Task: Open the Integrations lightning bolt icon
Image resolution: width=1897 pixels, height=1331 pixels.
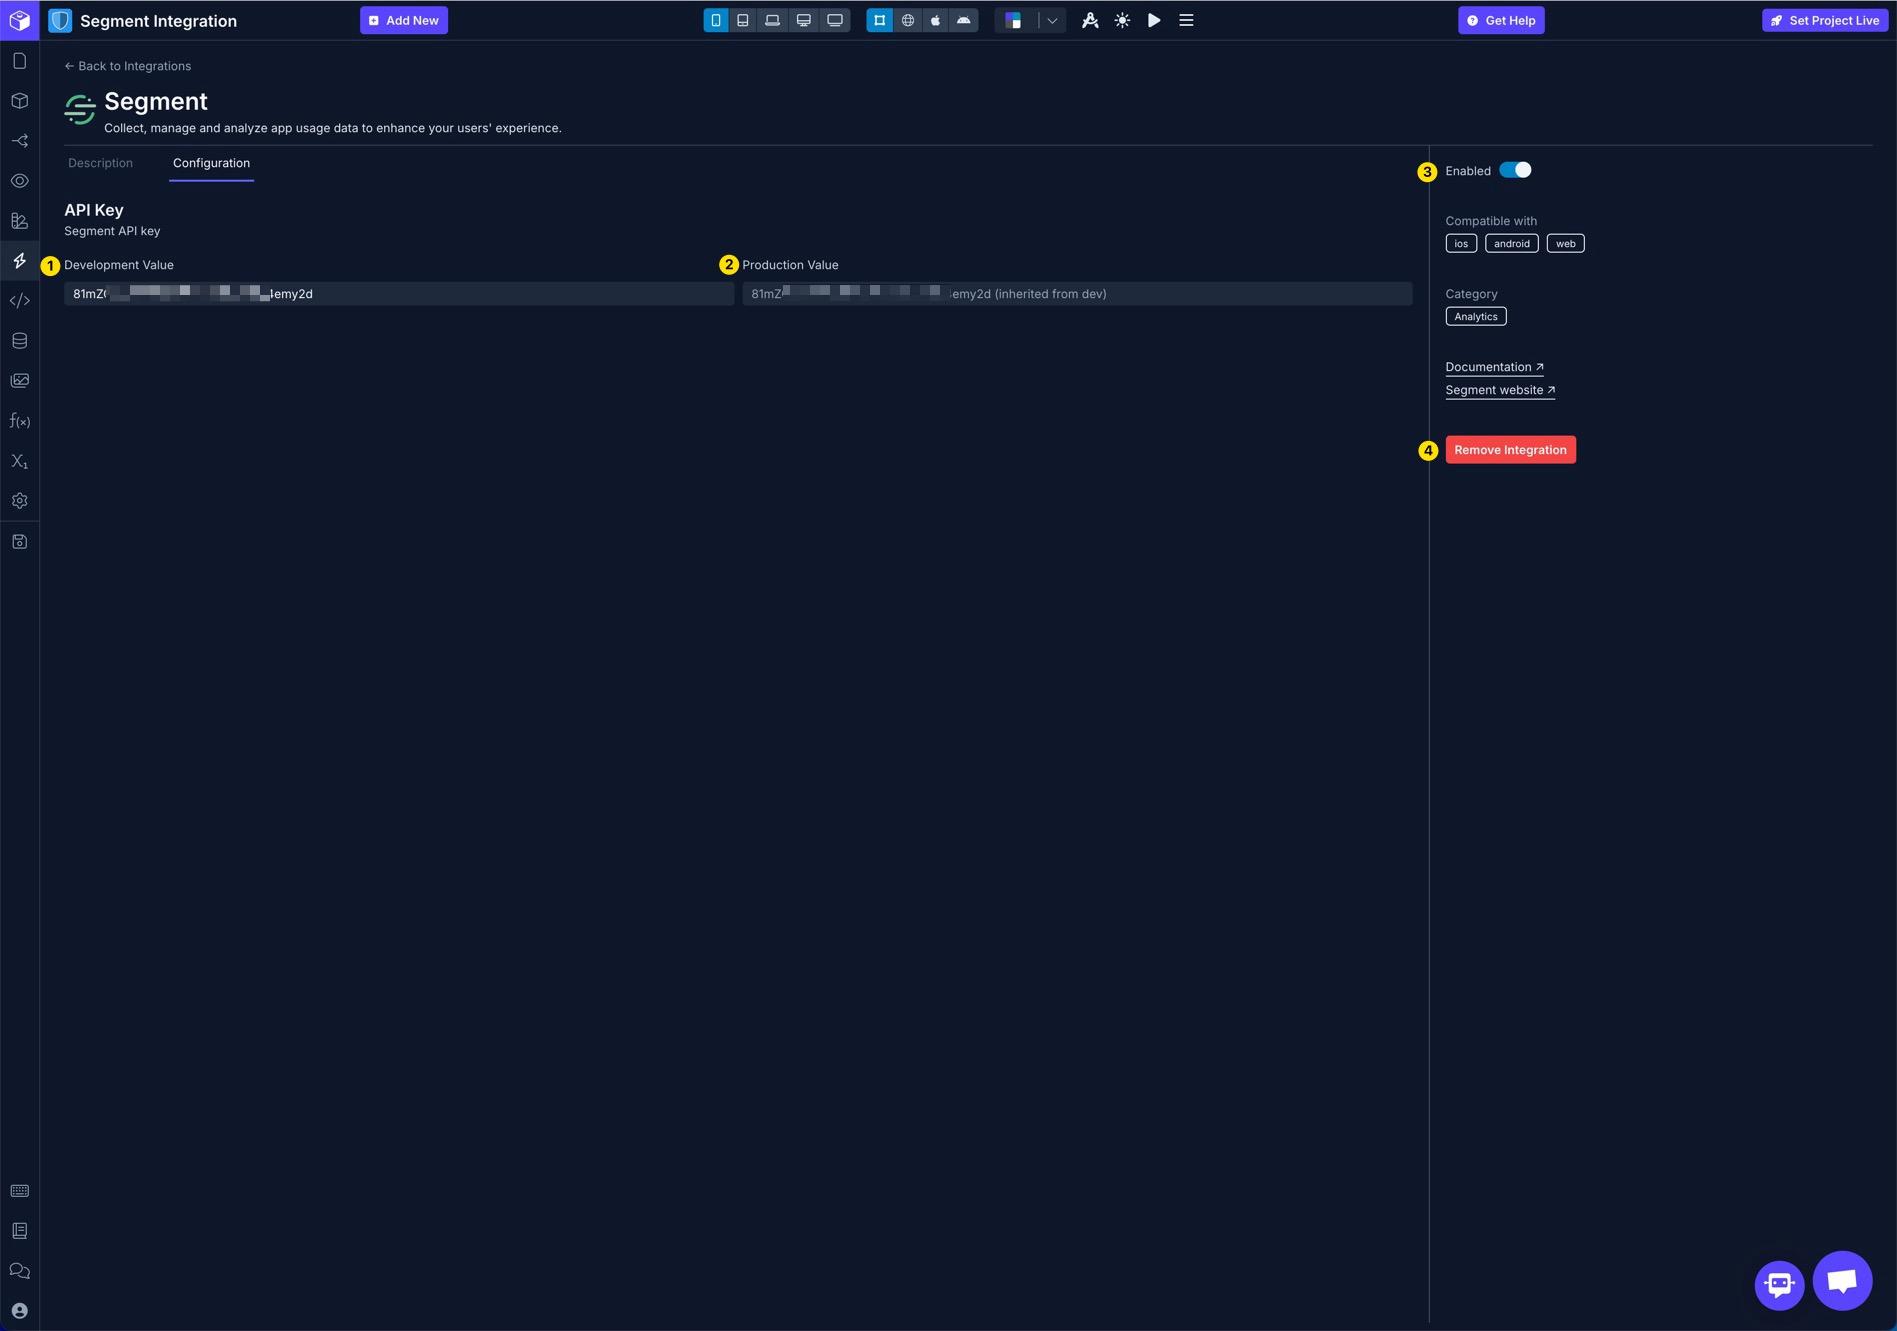Action: click(19, 261)
